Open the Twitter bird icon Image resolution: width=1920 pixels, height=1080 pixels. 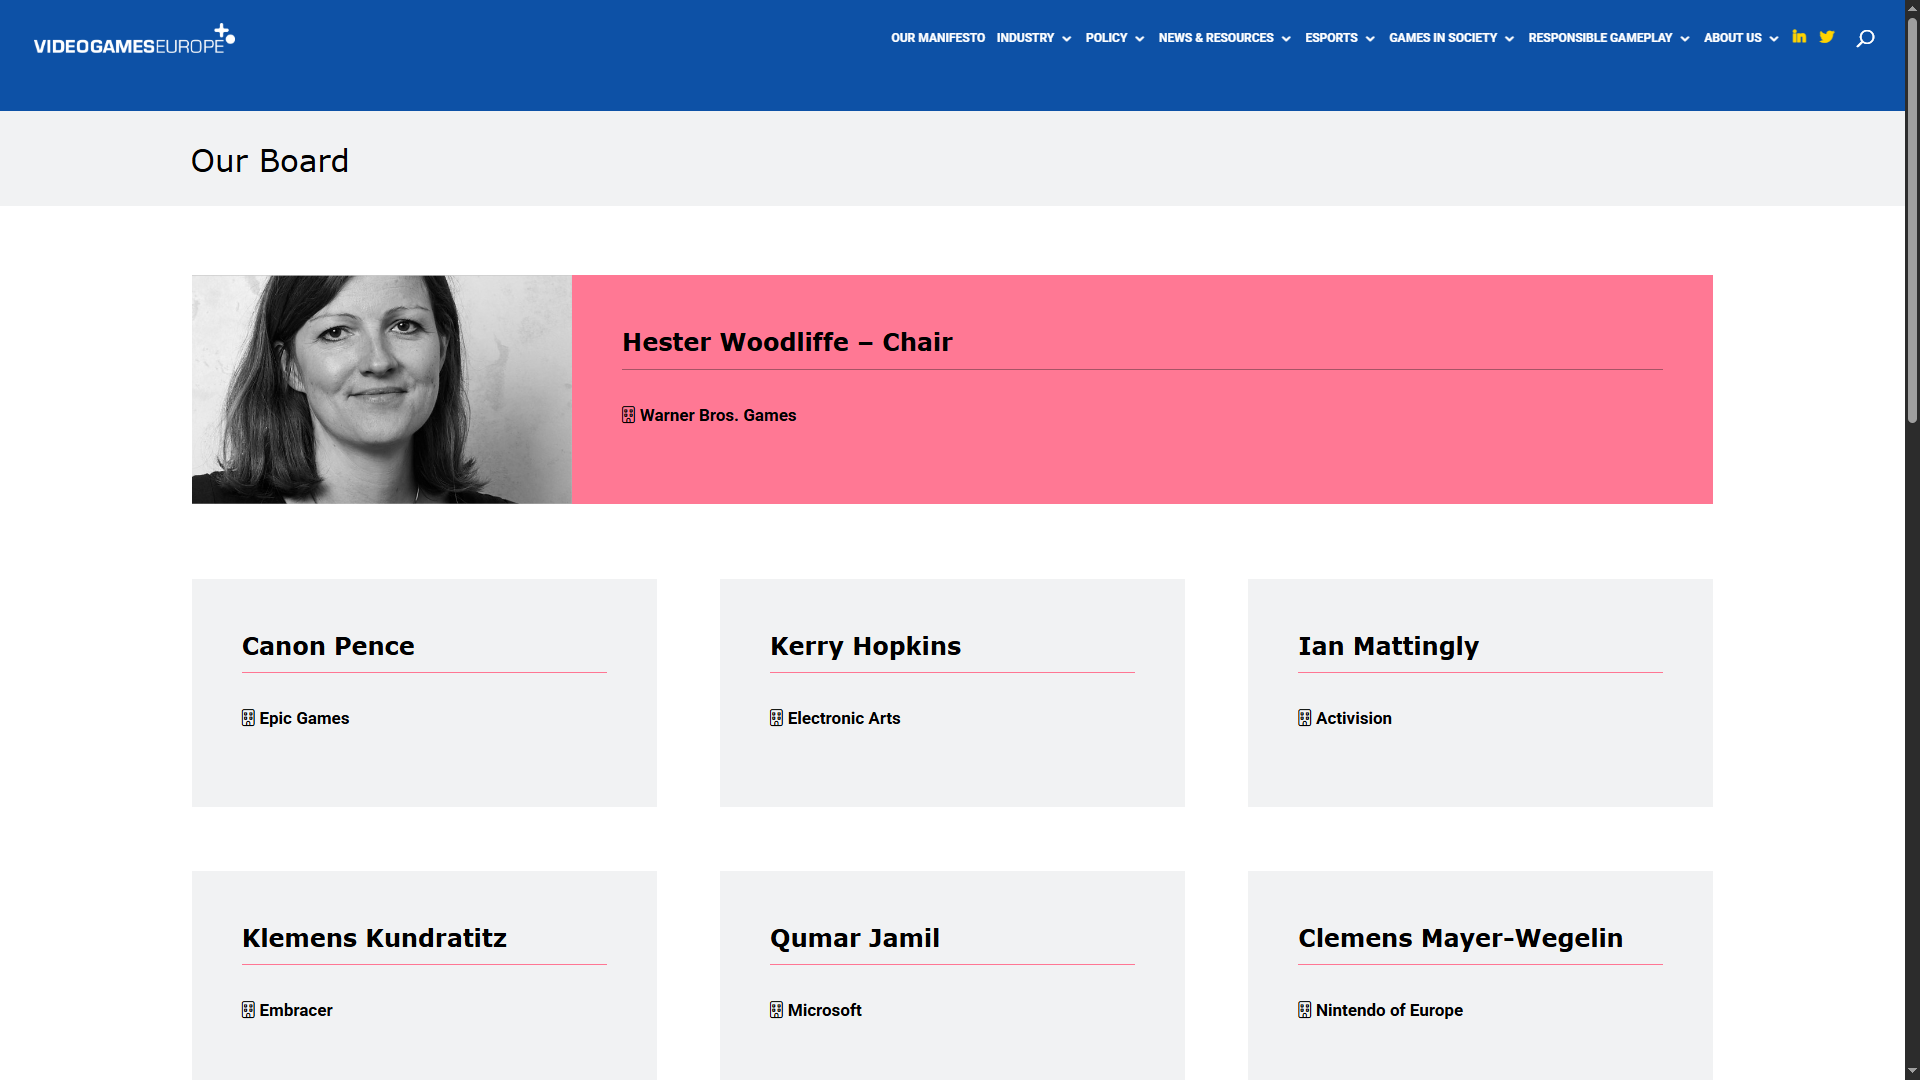(1827, 37)
